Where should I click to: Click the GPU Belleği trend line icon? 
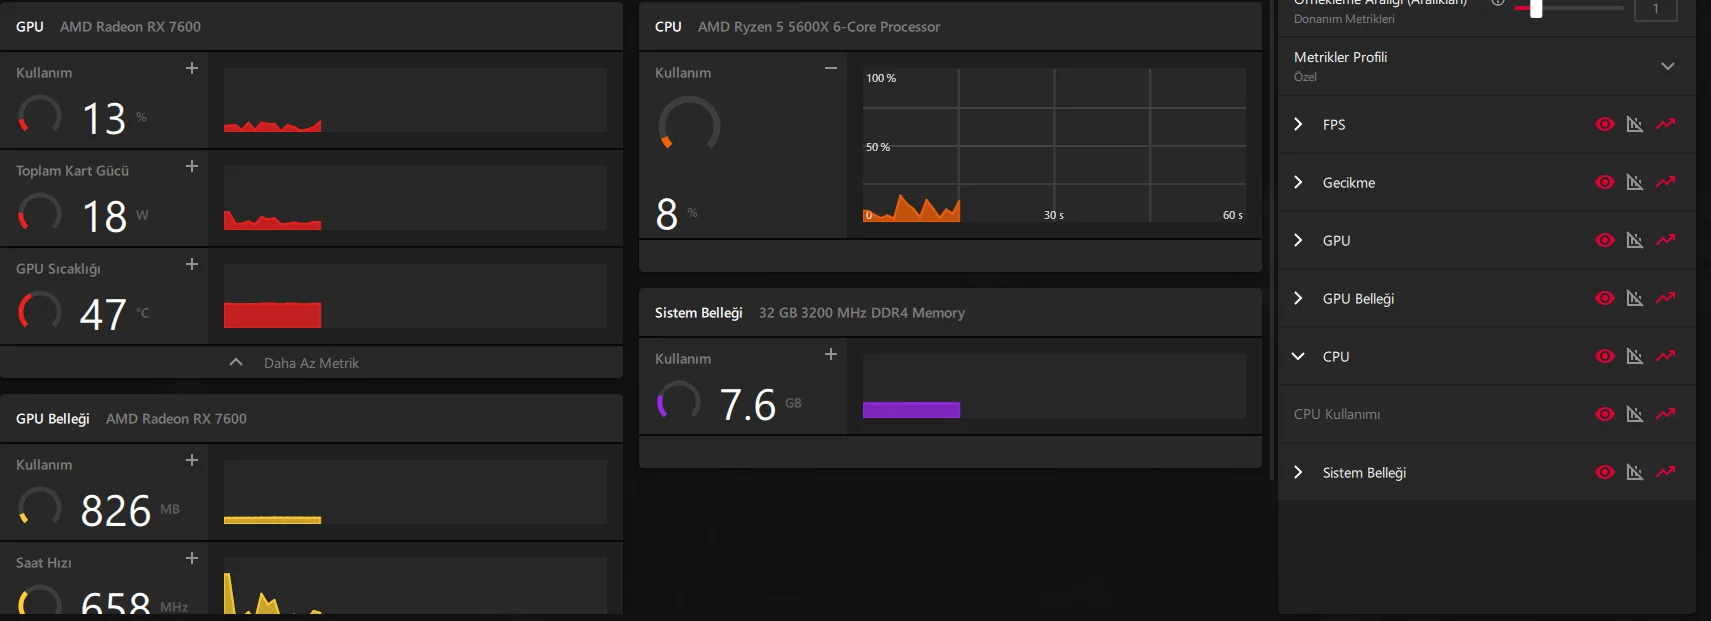click(x=1665, y=298)
